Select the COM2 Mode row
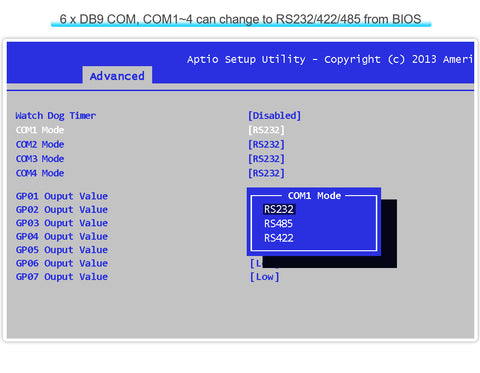This screenshot has width=480, height=373. [x=40, y=144]
